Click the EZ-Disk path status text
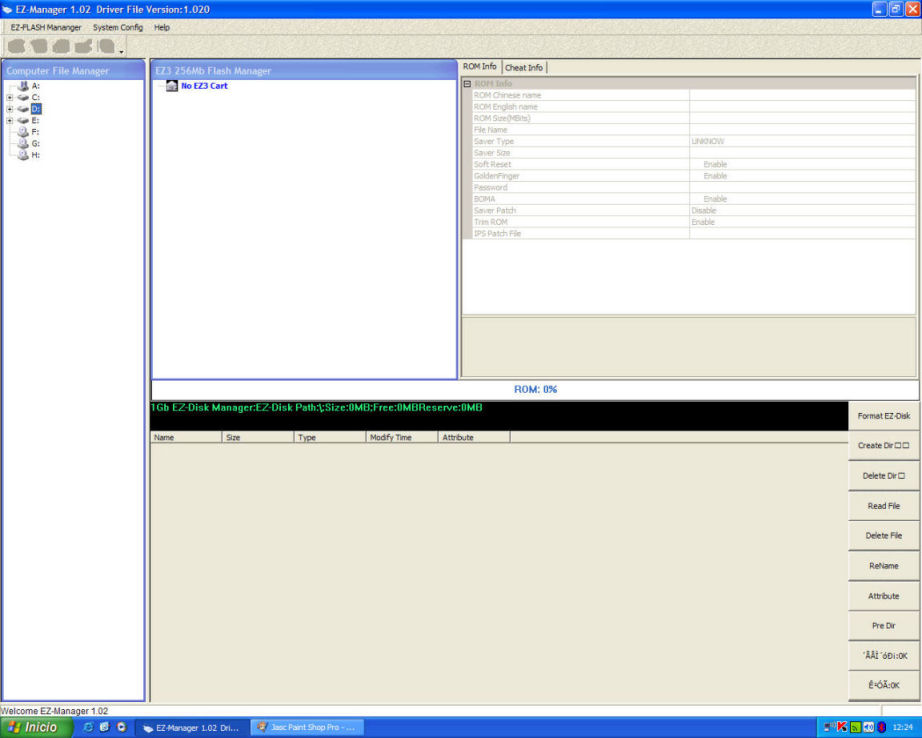Viewport: 922px width, 738px height. [x=317, y=408]
